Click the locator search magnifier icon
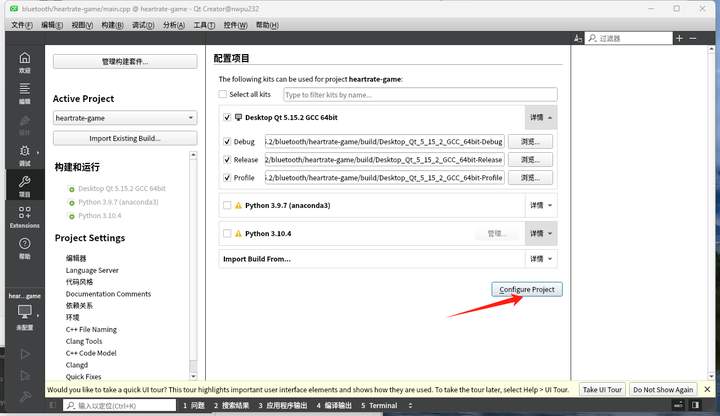The width and height of the screenshot is (720, 416). 70,405
